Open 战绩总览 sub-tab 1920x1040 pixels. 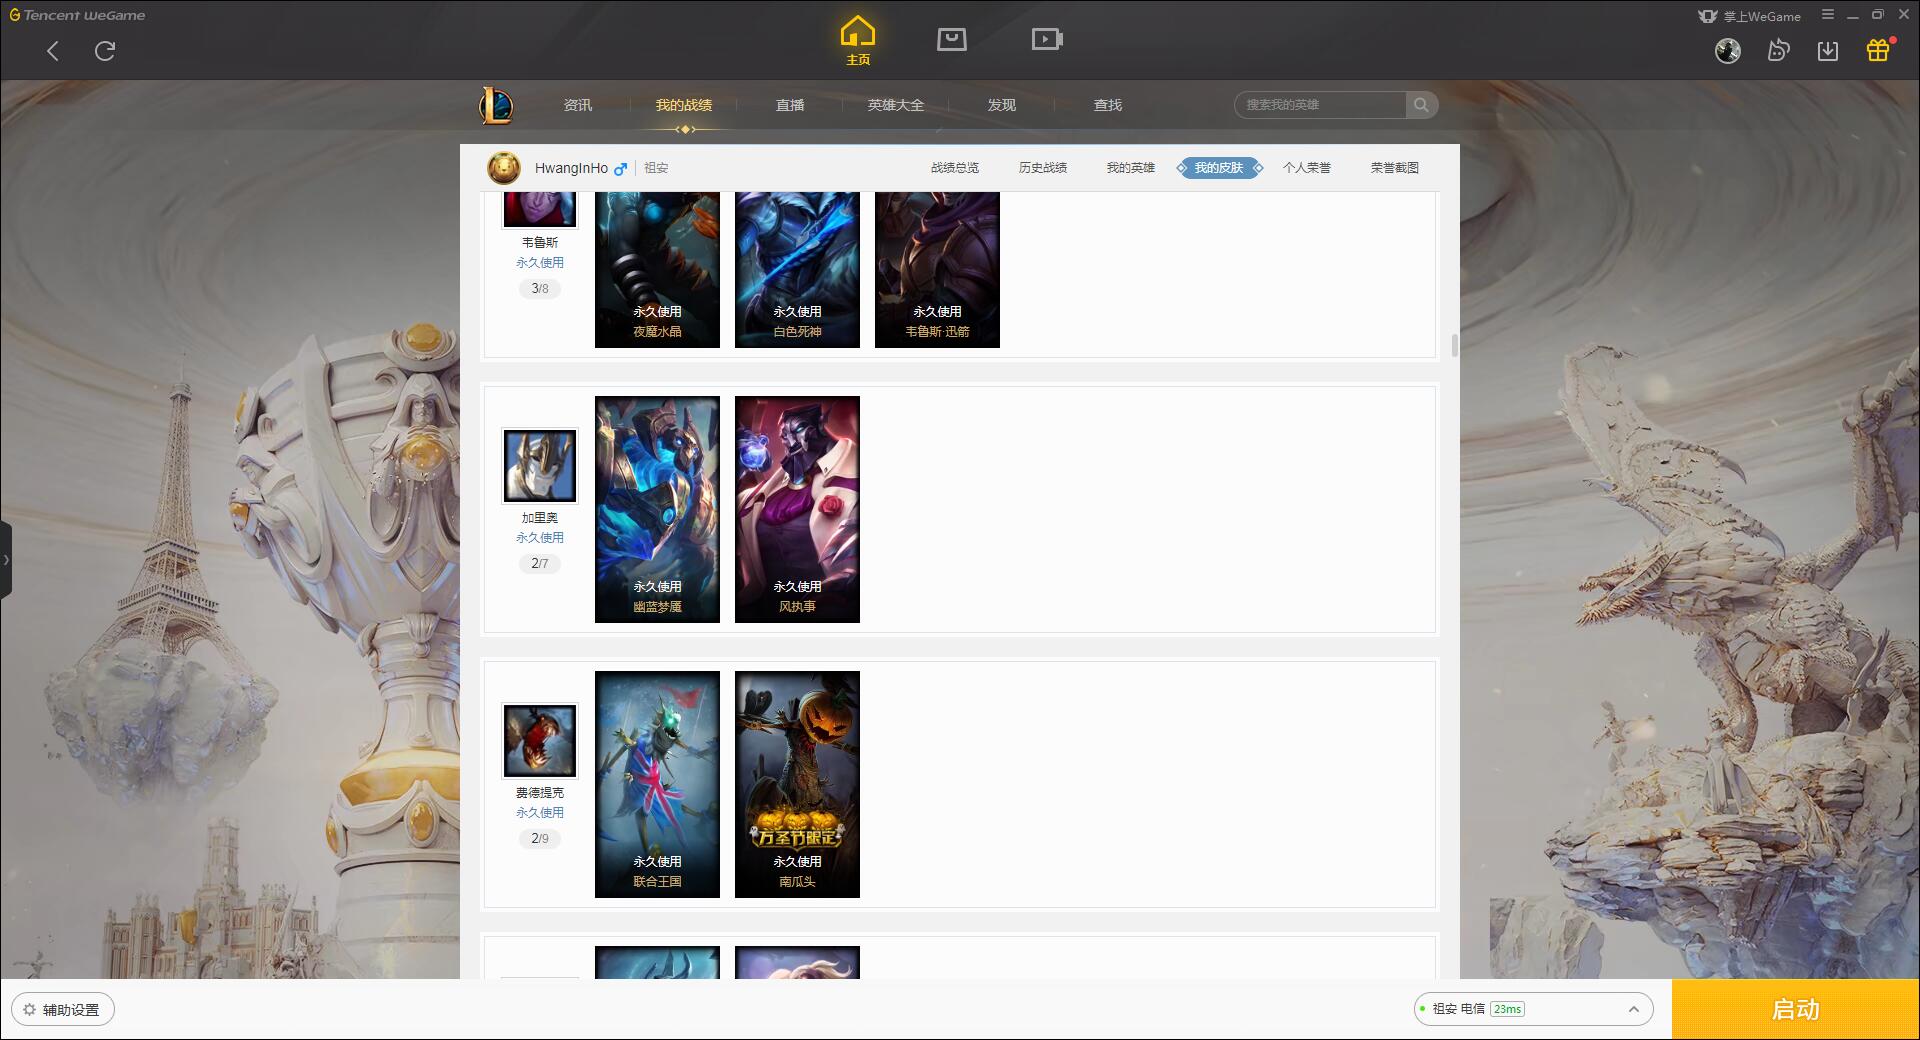955,168
